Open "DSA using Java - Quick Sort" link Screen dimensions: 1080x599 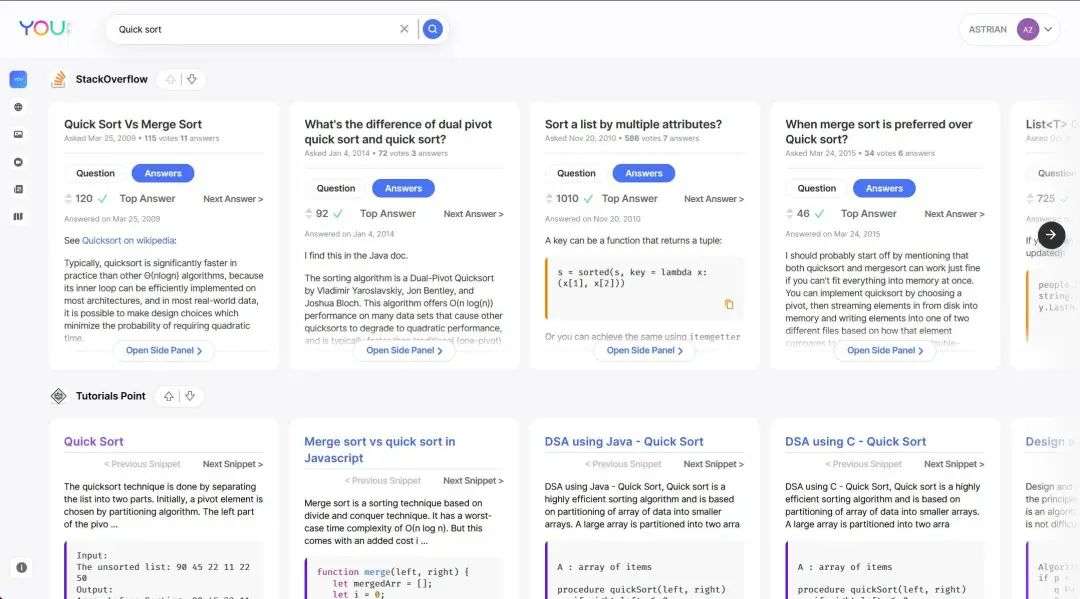pyautogui.click(x=624, y=442)
